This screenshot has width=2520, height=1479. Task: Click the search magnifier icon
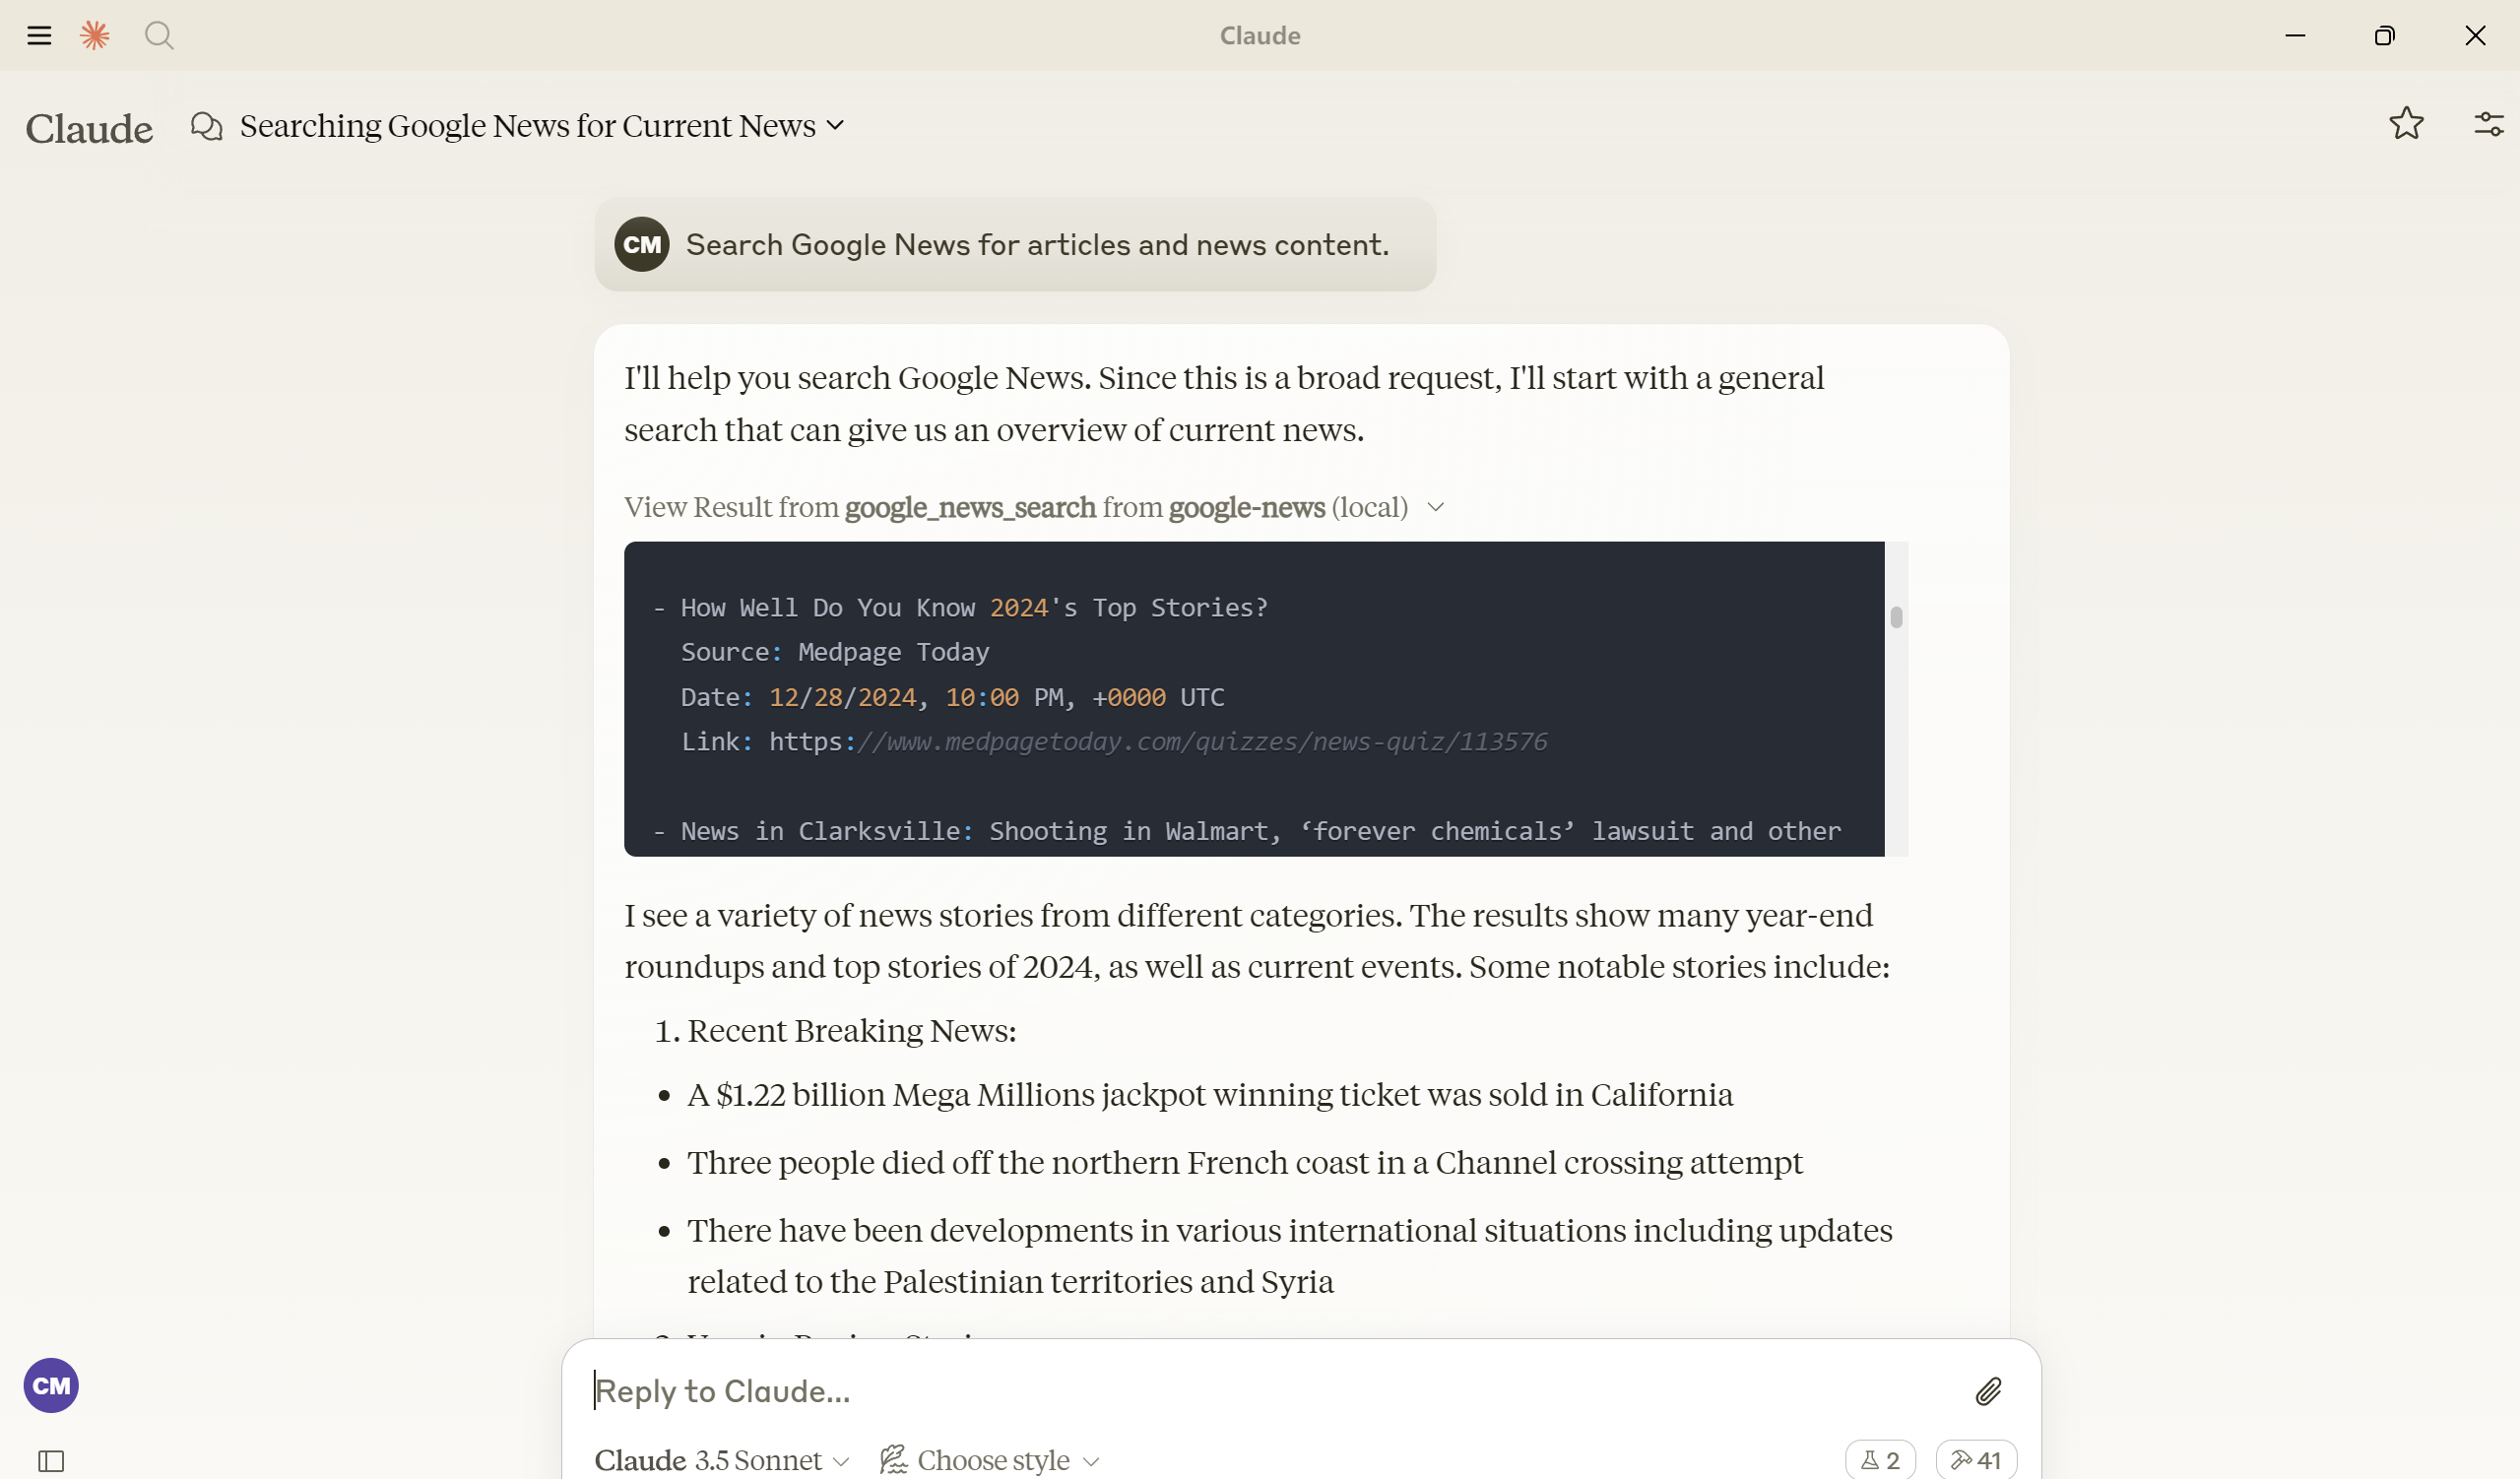159,36
